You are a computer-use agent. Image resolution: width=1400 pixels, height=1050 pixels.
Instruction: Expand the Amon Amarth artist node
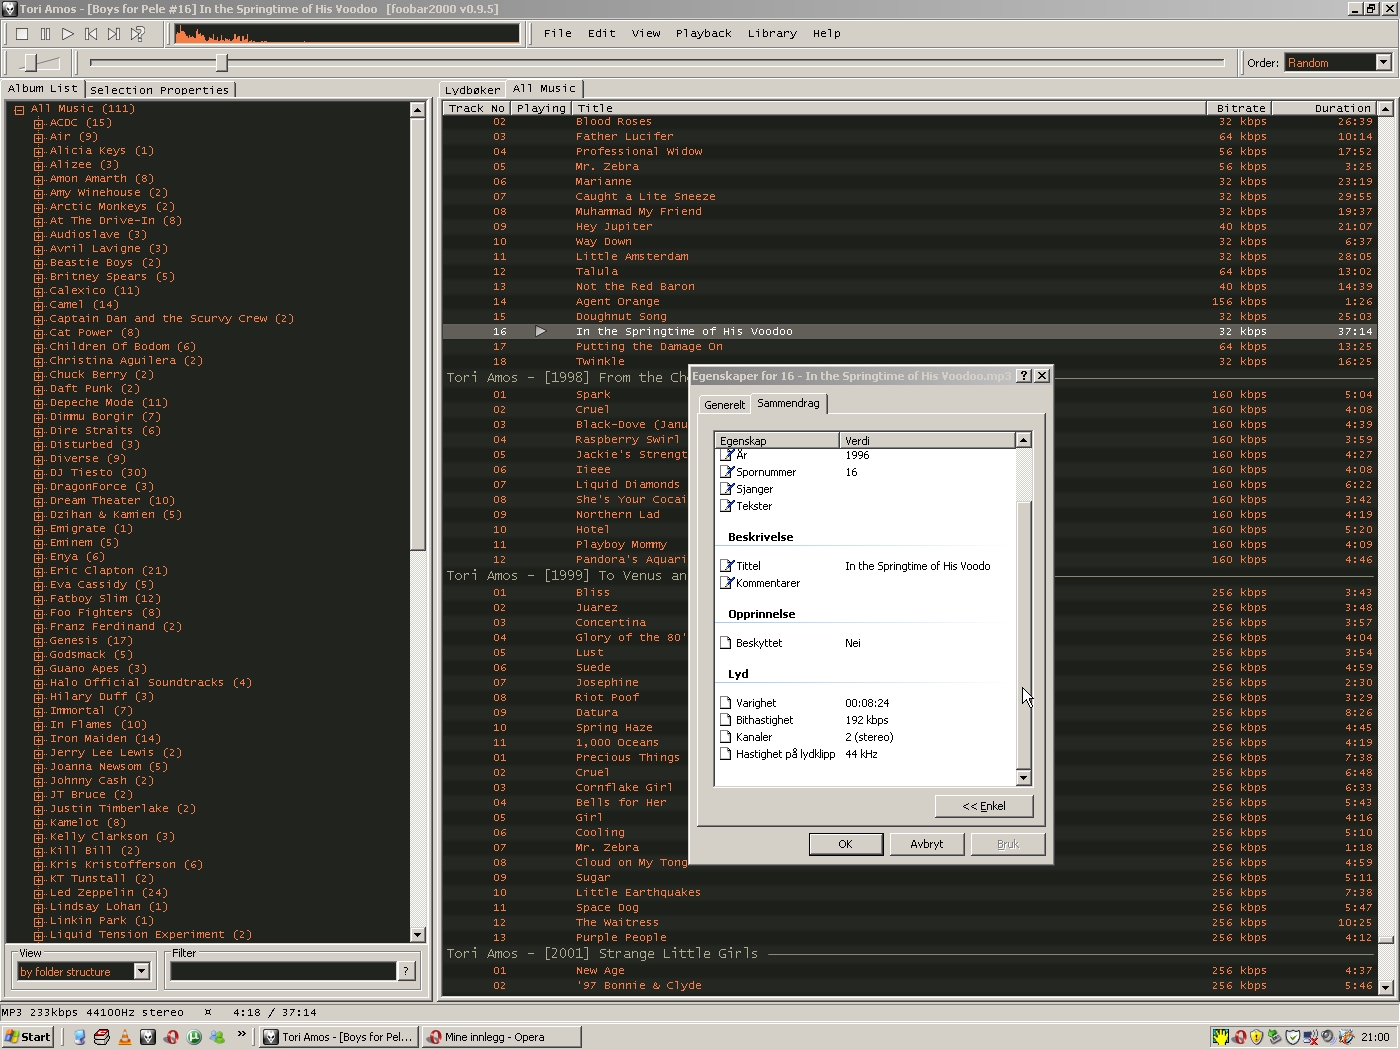point(39,179)
